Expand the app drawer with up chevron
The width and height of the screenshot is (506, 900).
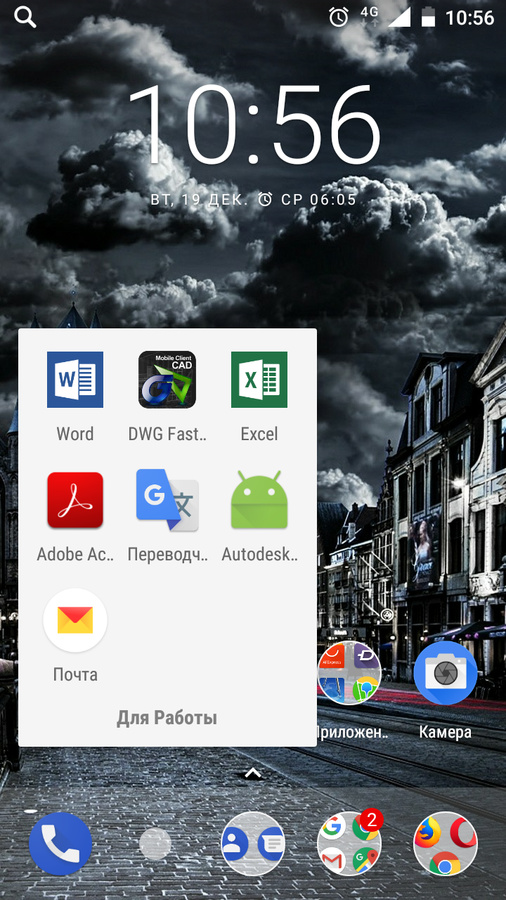[x=253, y=774]
